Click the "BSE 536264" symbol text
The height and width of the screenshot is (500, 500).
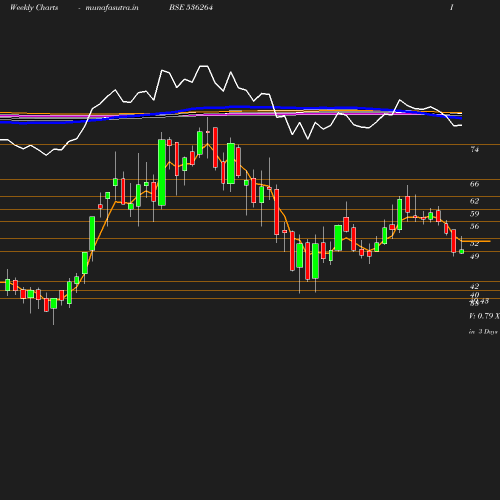[191, 7]
